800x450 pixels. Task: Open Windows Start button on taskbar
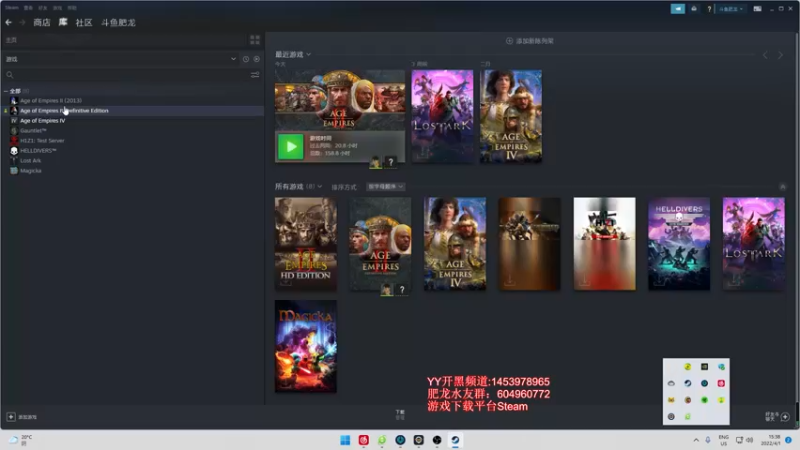click(345, 440)
